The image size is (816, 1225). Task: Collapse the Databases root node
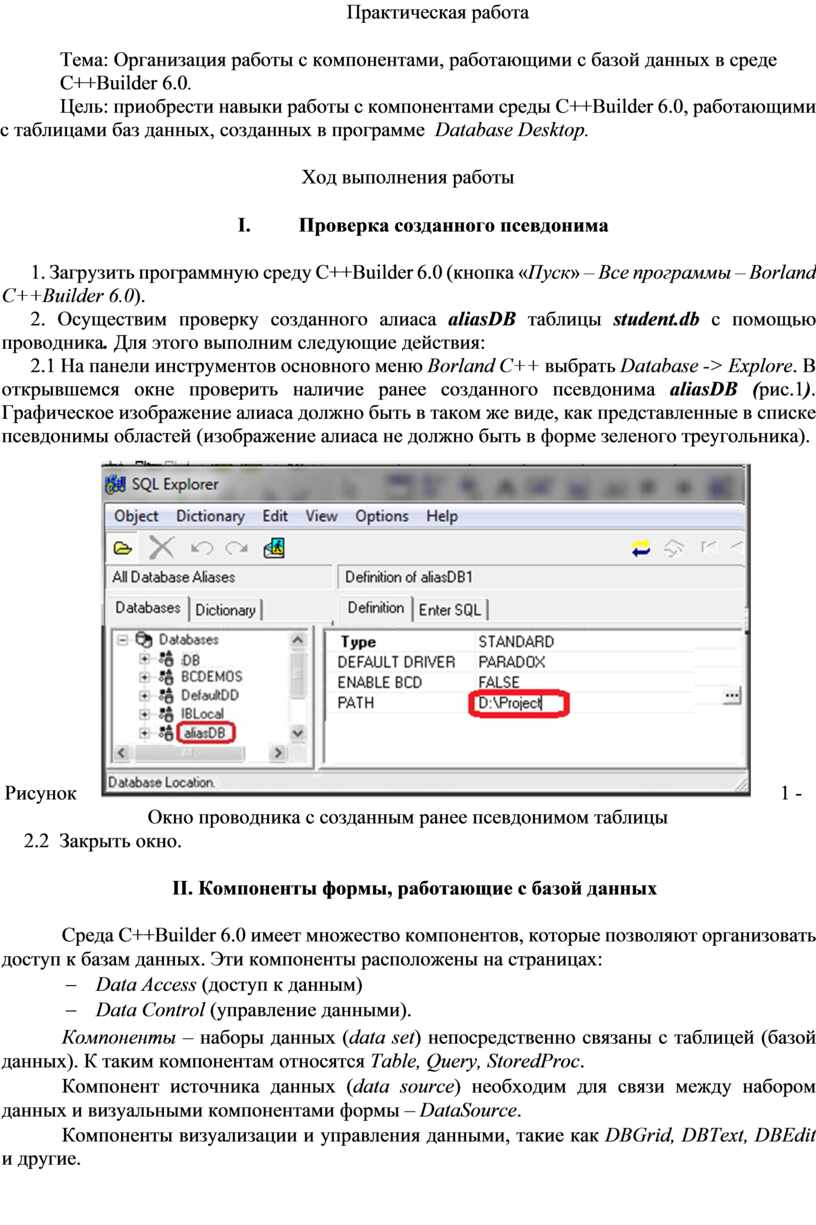123,639
